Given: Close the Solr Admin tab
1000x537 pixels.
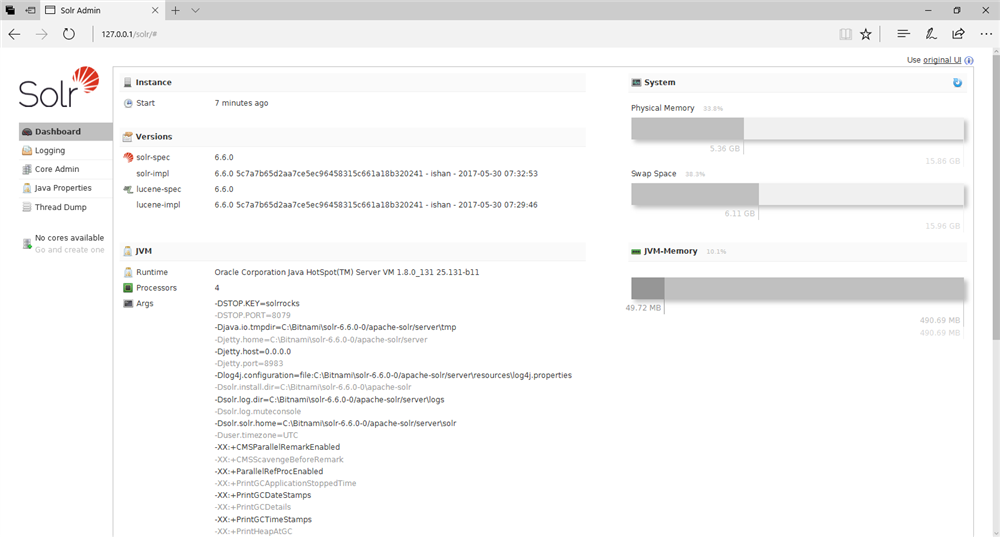Looking at the screenshot, I should point(155,10).
